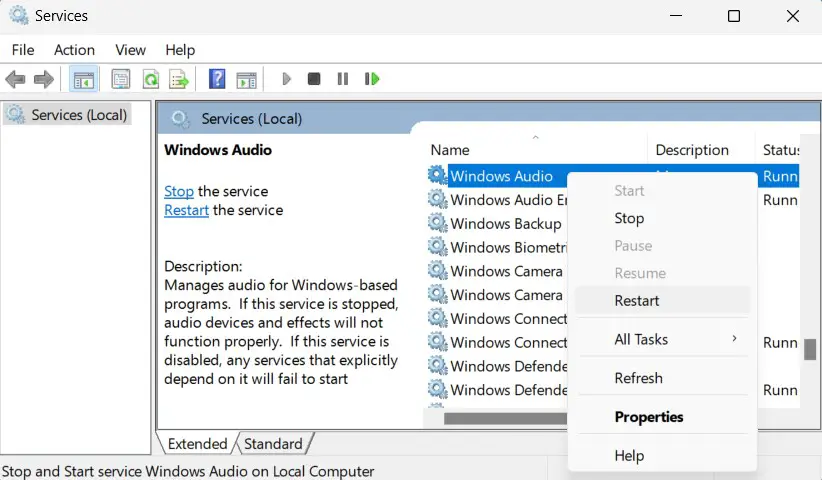This screenshot has height=480, width=822.
Task: Choose Help in the context menu
Action: pos(663,456)
